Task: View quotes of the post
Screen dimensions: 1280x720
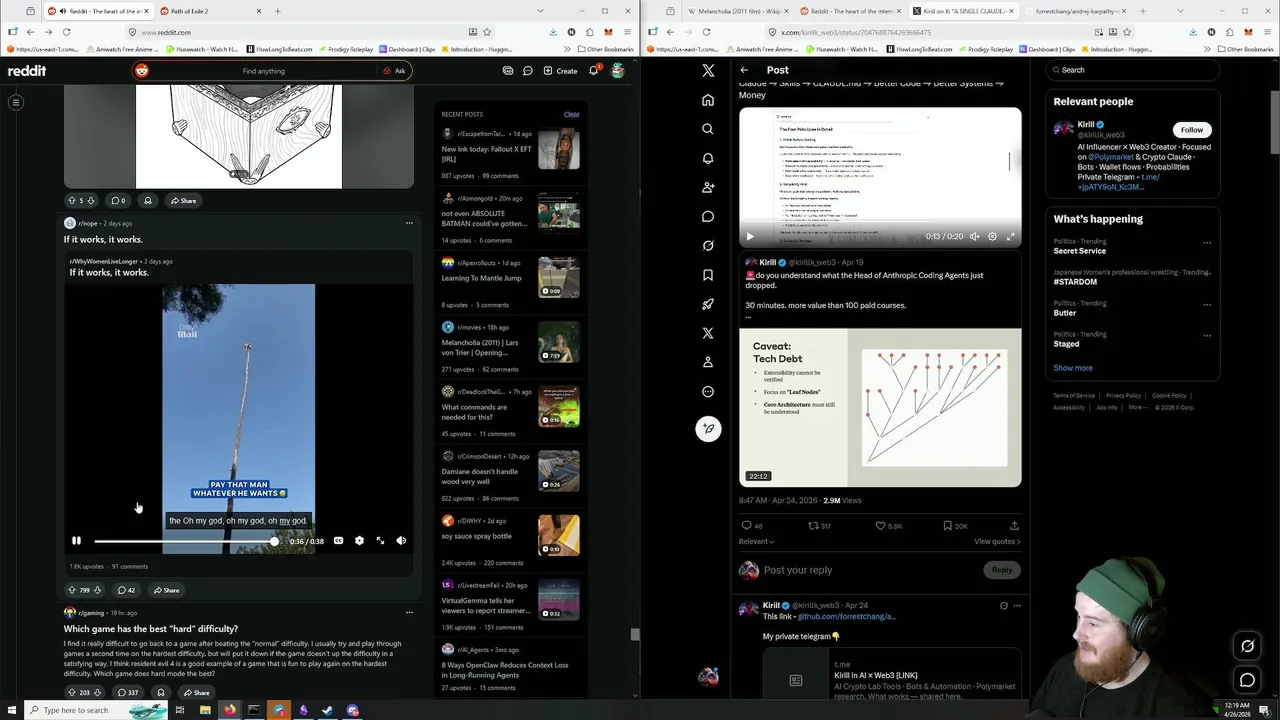Action: coord(997,541)
